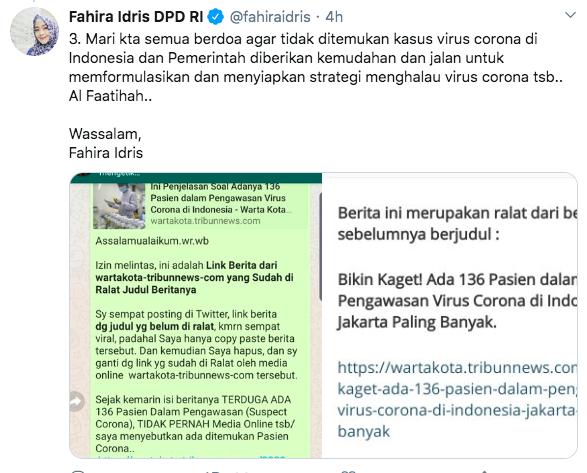Click the Assalamualaikum.wr.wb greeting line
Image resolution: width=587 pixels, height=473 pixels.
pyautogui.click(x=152, y=241)
